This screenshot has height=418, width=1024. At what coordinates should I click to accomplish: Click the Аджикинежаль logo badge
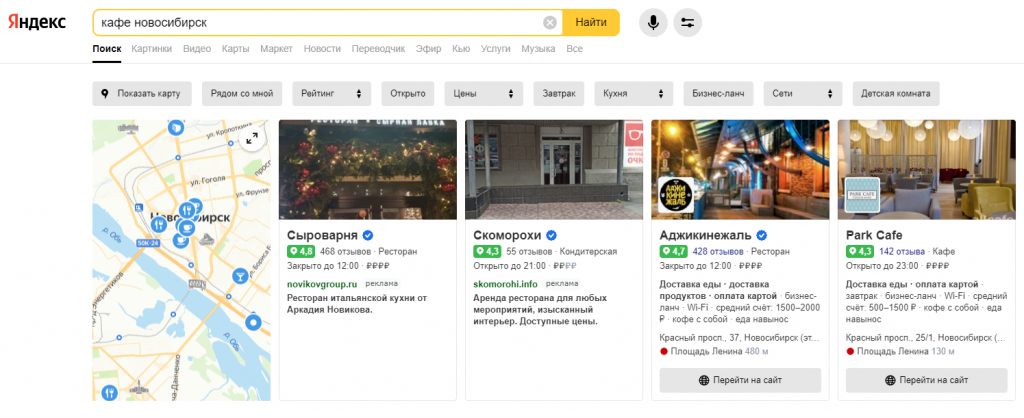(676, 194)
